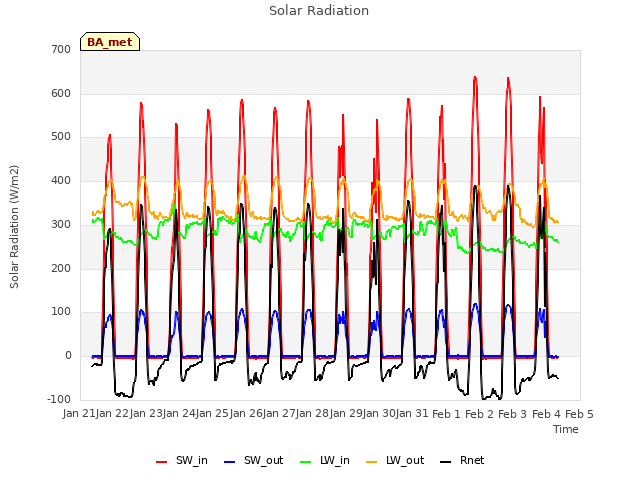Screen dimensions: 640x480
Task: Click the black Rnet legend swatch
Action: coord(446,462)
